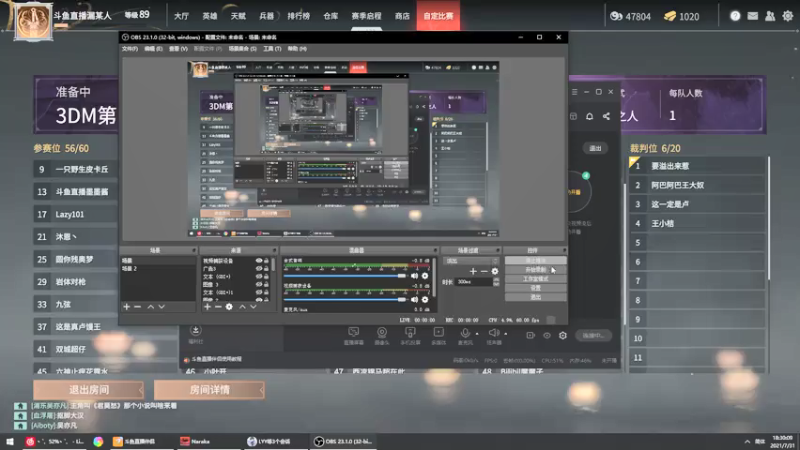Toggle lock on the third source row
This screenshot has height=450, width=800.
(x=266, y=277)
